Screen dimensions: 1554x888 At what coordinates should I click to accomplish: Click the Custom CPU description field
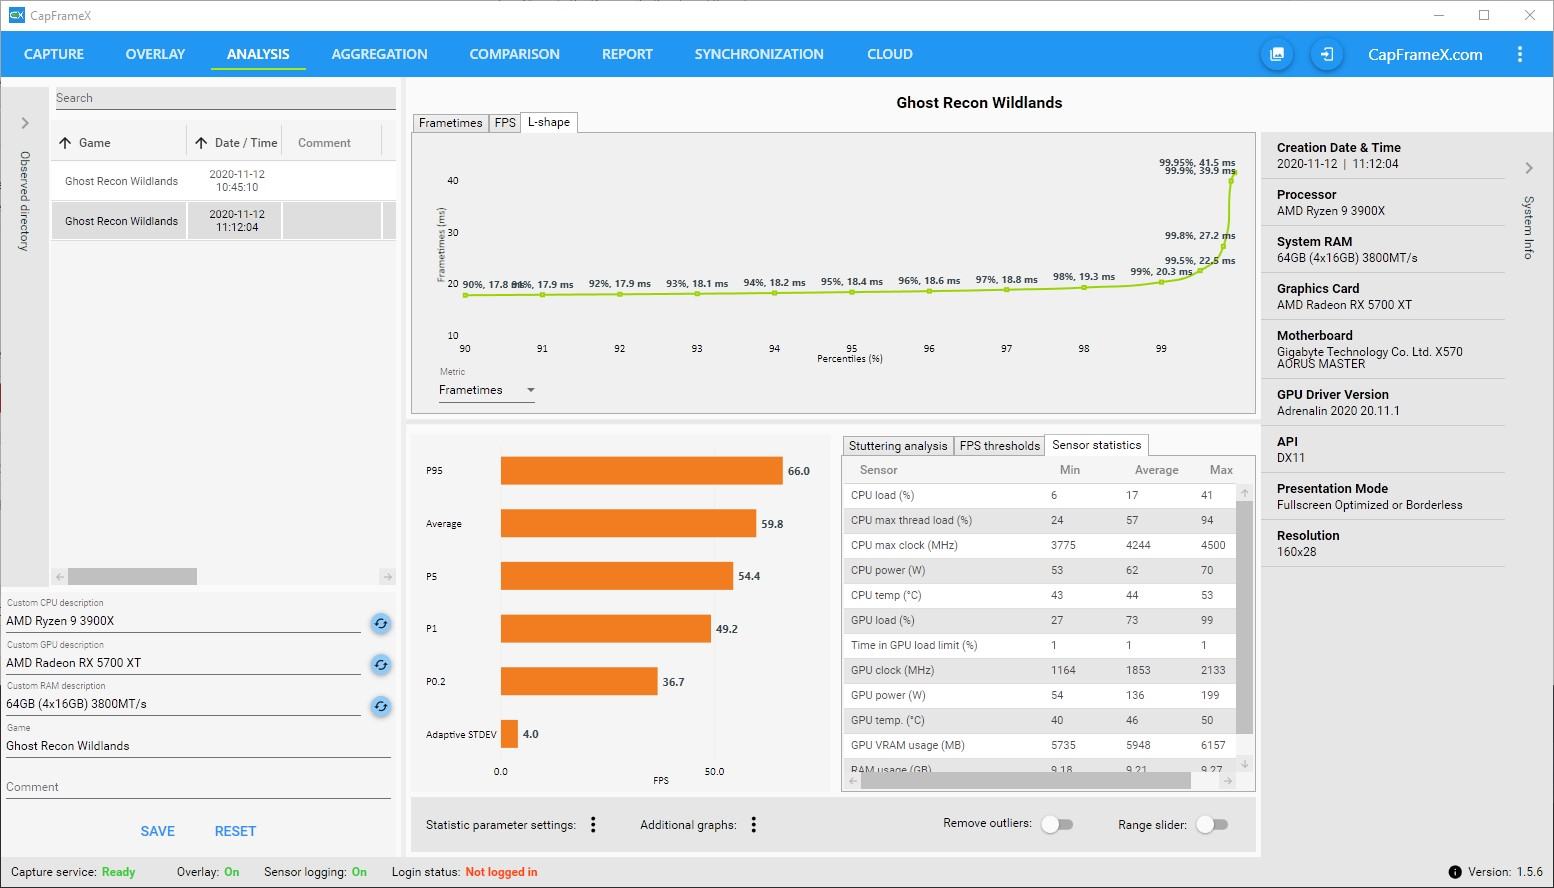click(183, 621)
